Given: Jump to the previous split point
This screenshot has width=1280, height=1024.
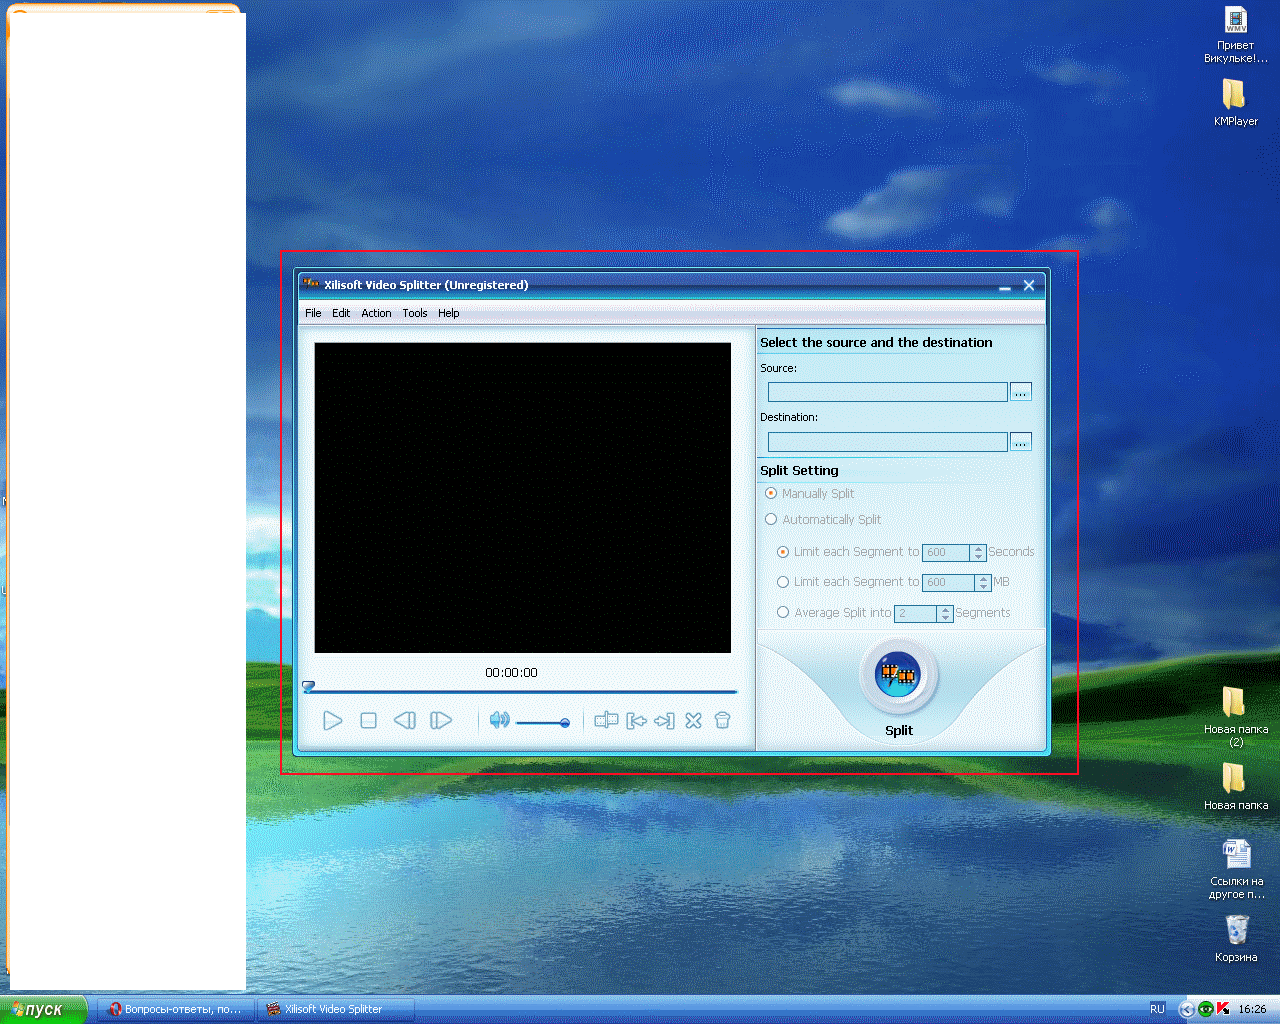Looking at the screenshot, I should (636, 720).
